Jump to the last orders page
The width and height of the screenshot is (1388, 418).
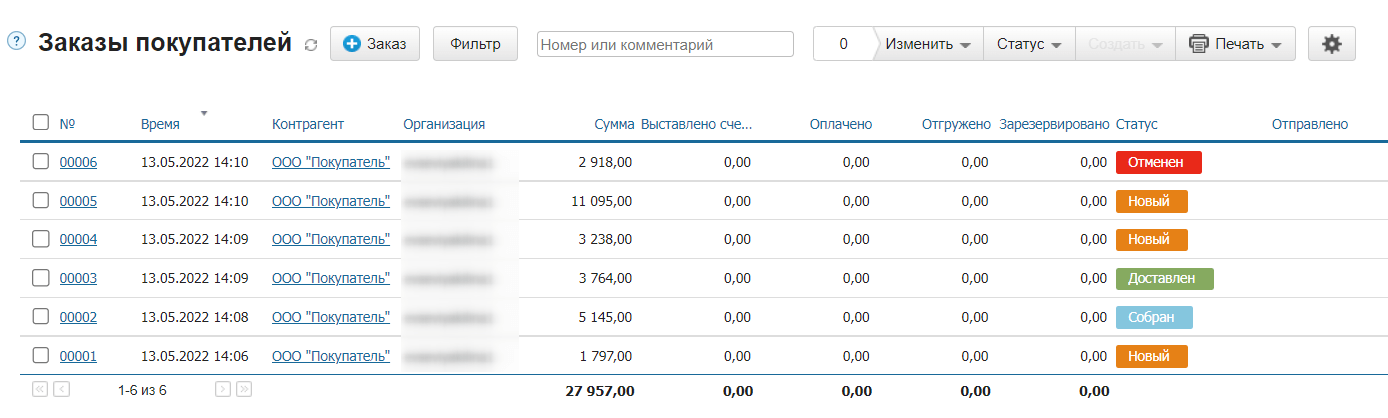tap(243, 389)
